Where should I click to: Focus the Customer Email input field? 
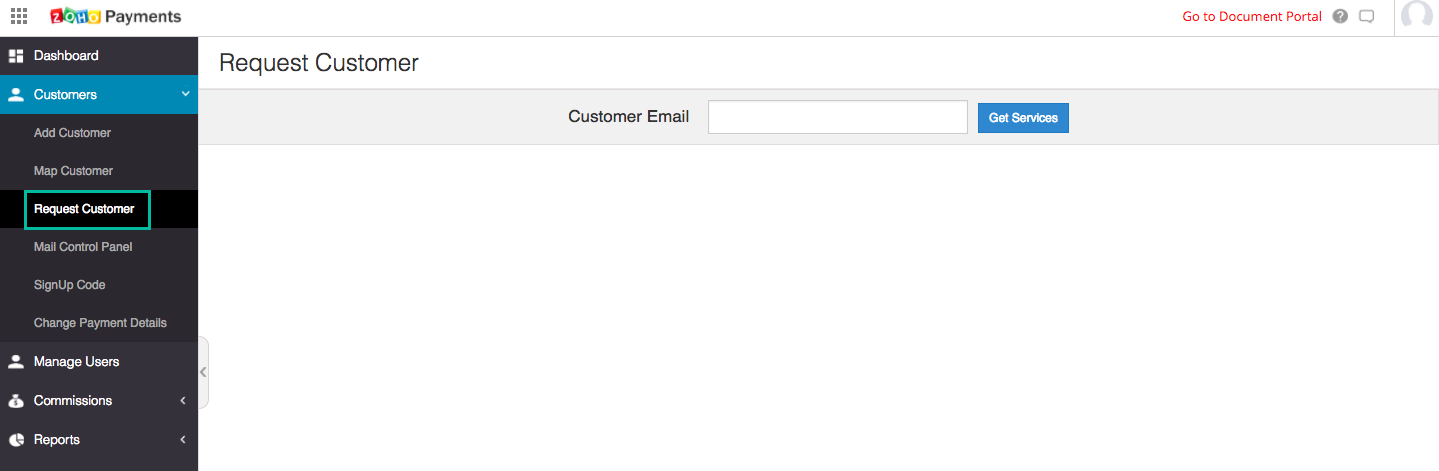coord(837,117)
